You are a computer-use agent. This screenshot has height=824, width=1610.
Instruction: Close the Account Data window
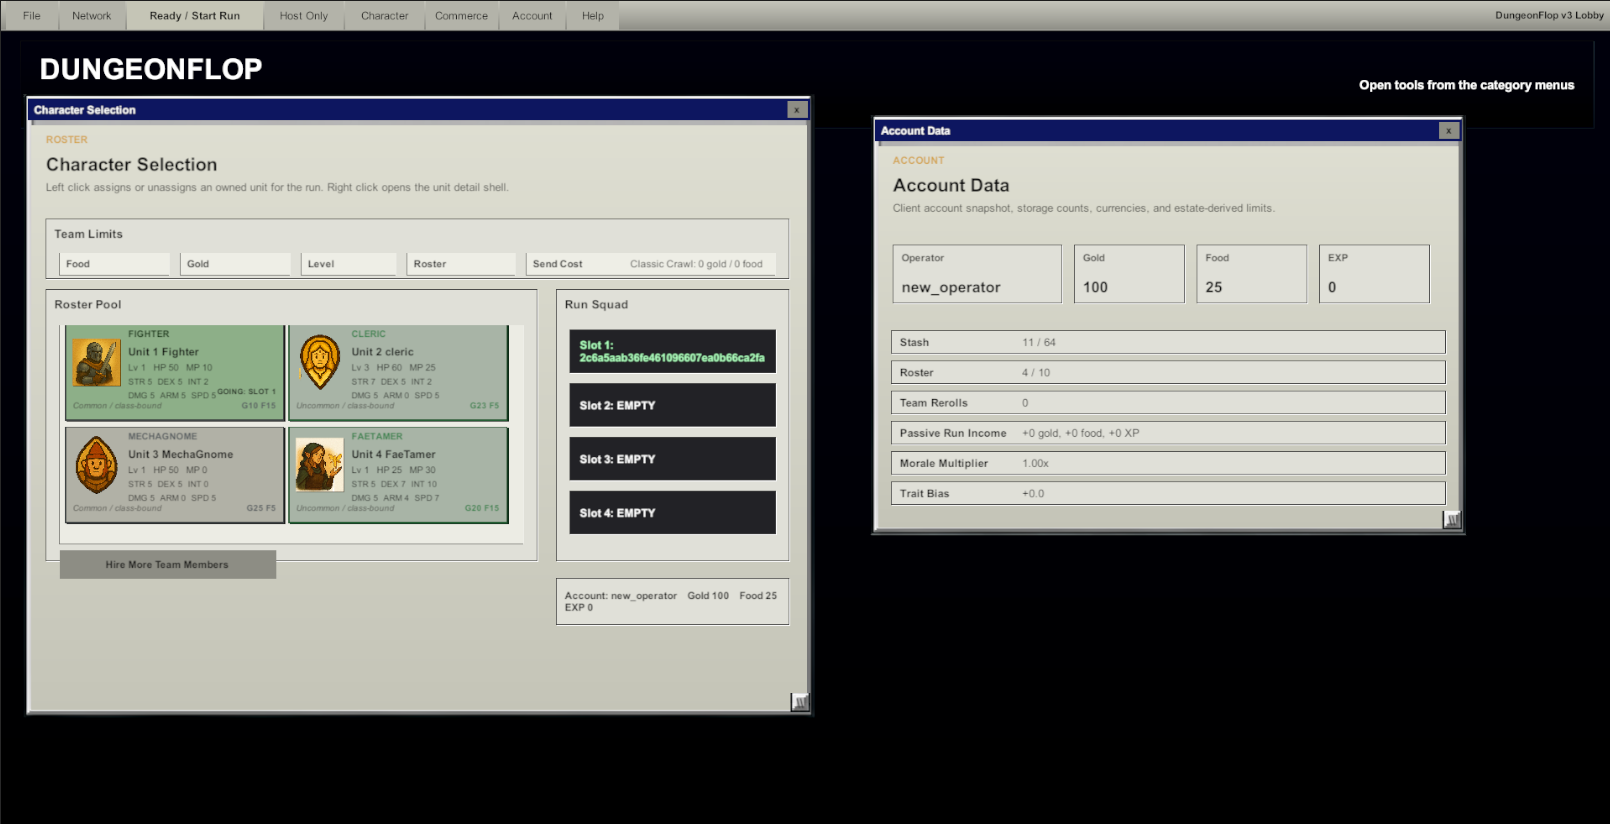1448,131
